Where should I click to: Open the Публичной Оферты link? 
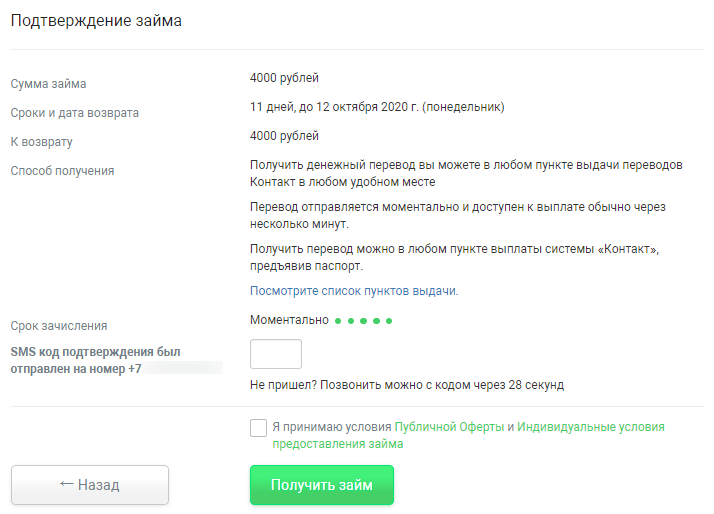point(449,427)
